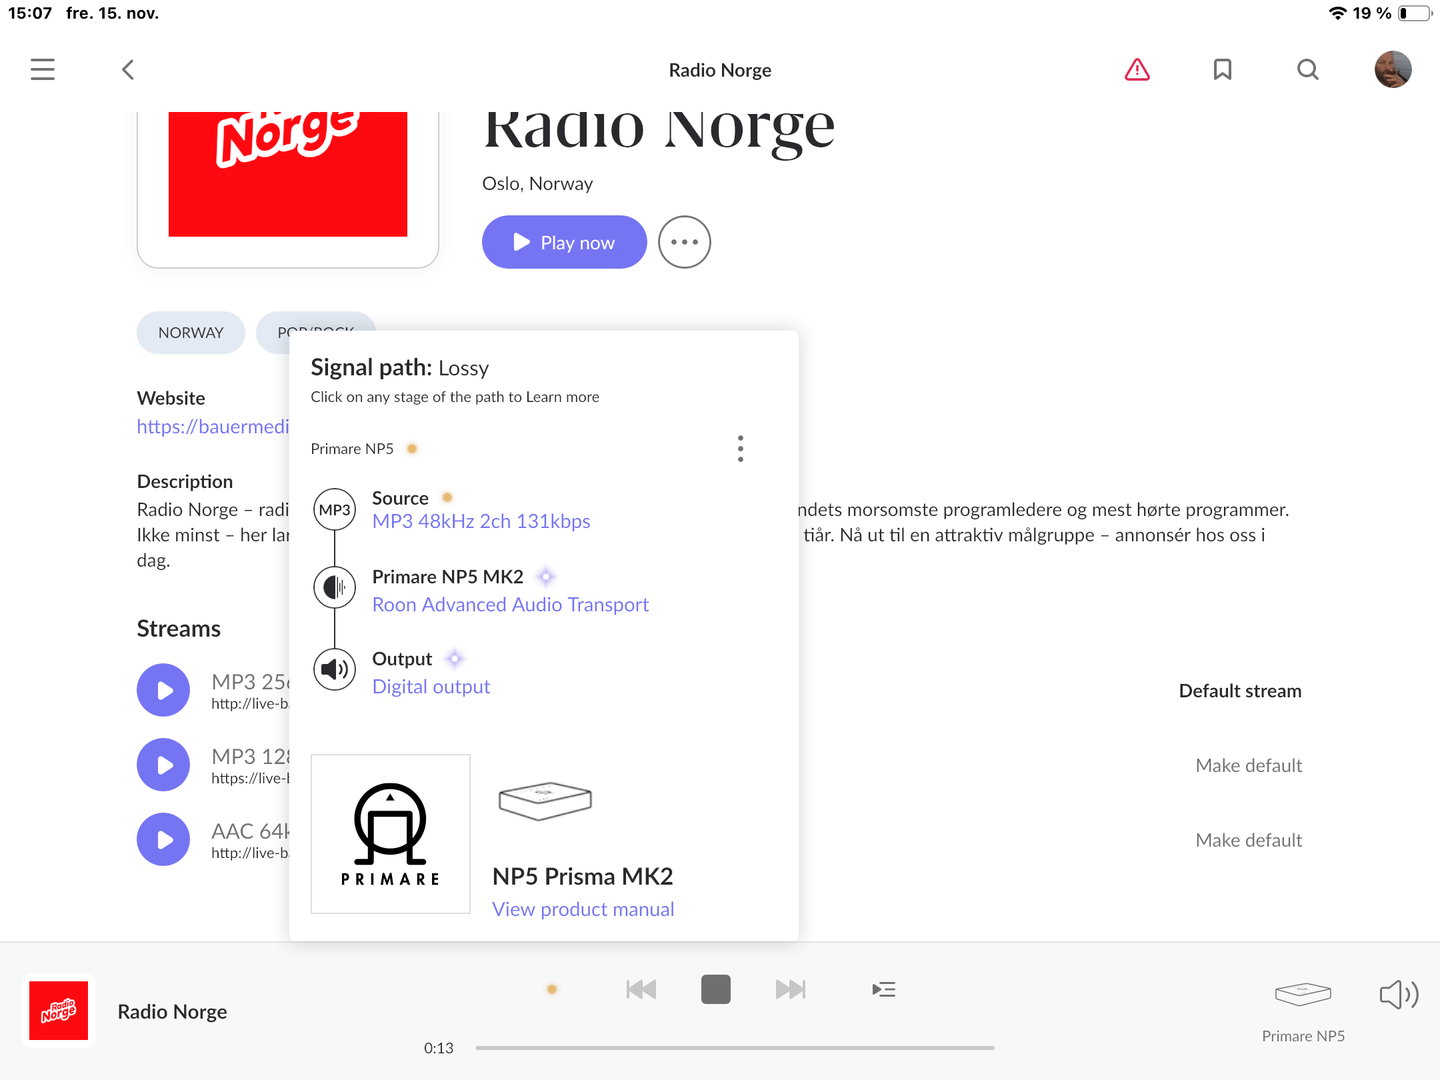1440x1080 pixels.
Task: Stop playback with the stop button
Action: [716, 990]
